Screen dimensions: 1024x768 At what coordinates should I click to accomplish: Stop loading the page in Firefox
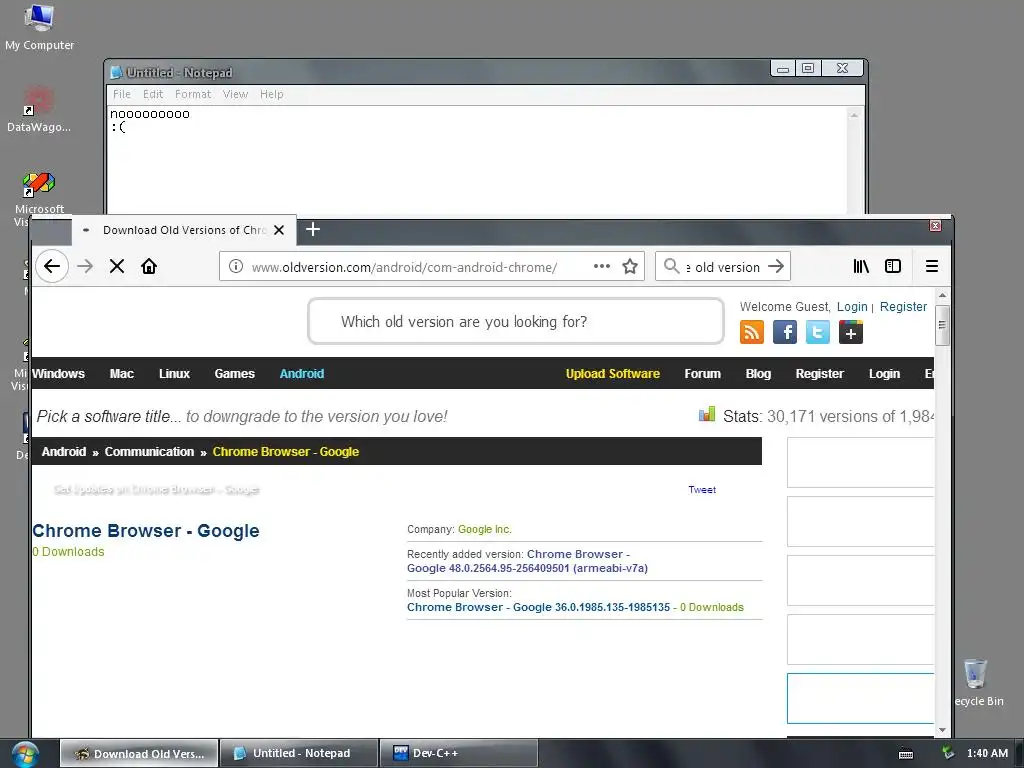pos(117,266)
